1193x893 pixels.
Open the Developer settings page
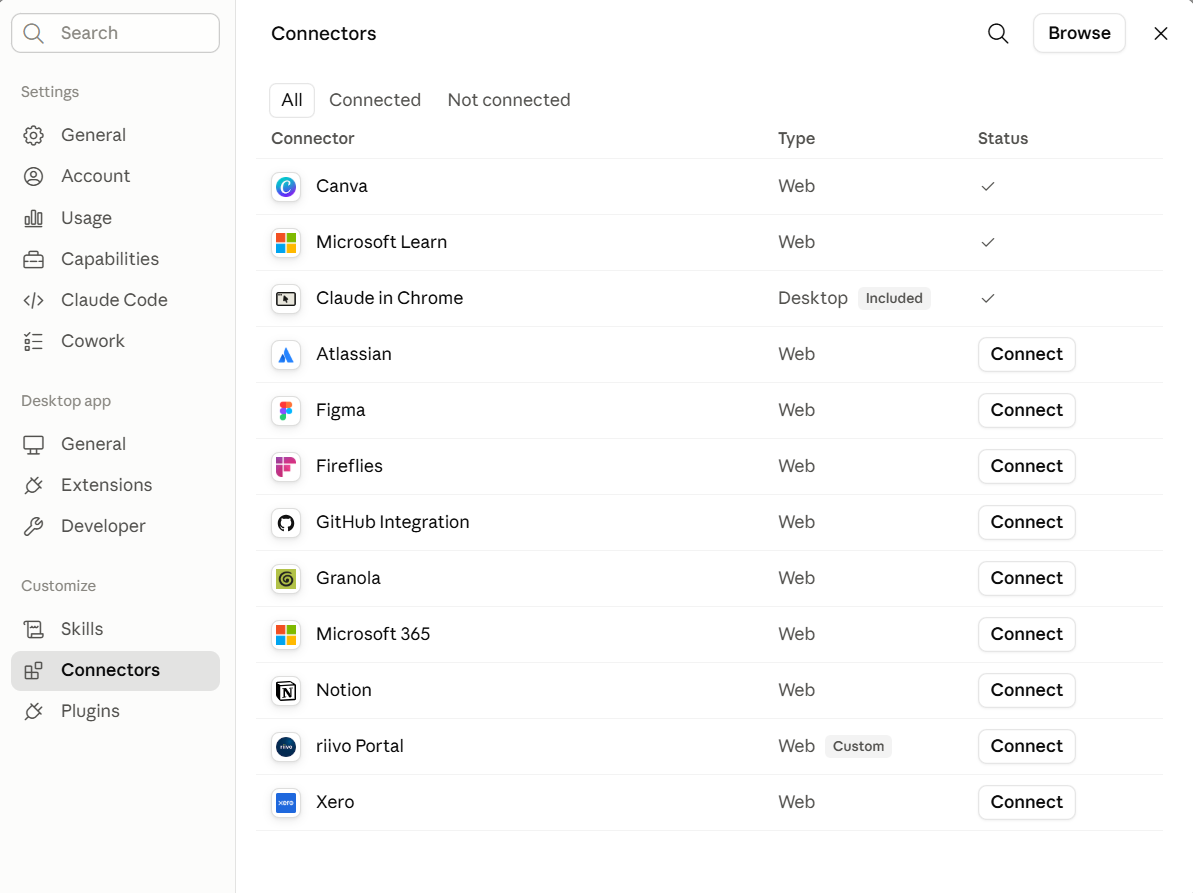(x=116, y=526)
